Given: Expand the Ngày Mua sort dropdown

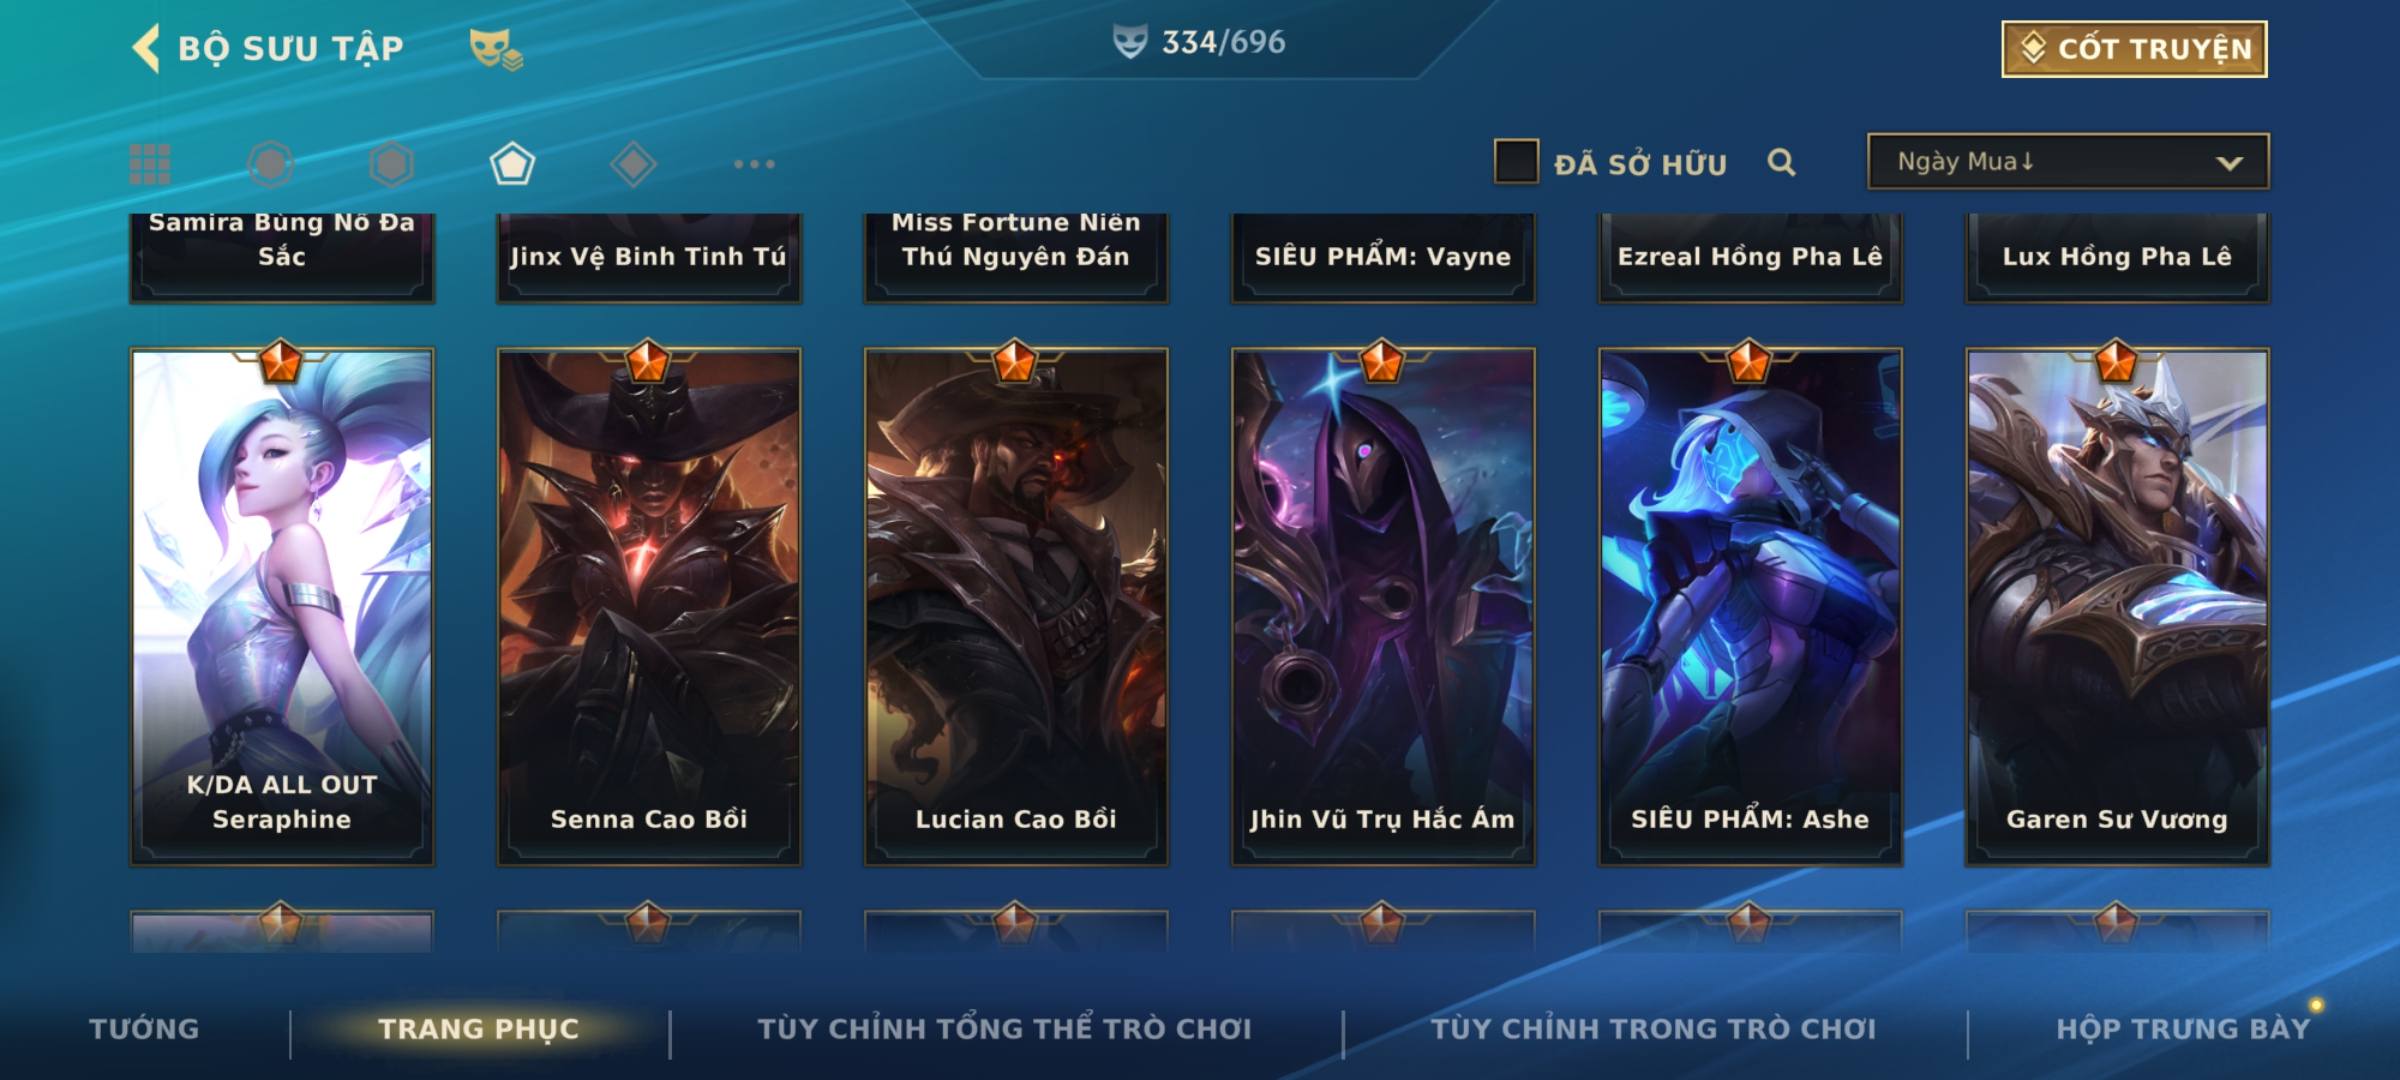Looking at the screenshot, I should coord(2068,162).
